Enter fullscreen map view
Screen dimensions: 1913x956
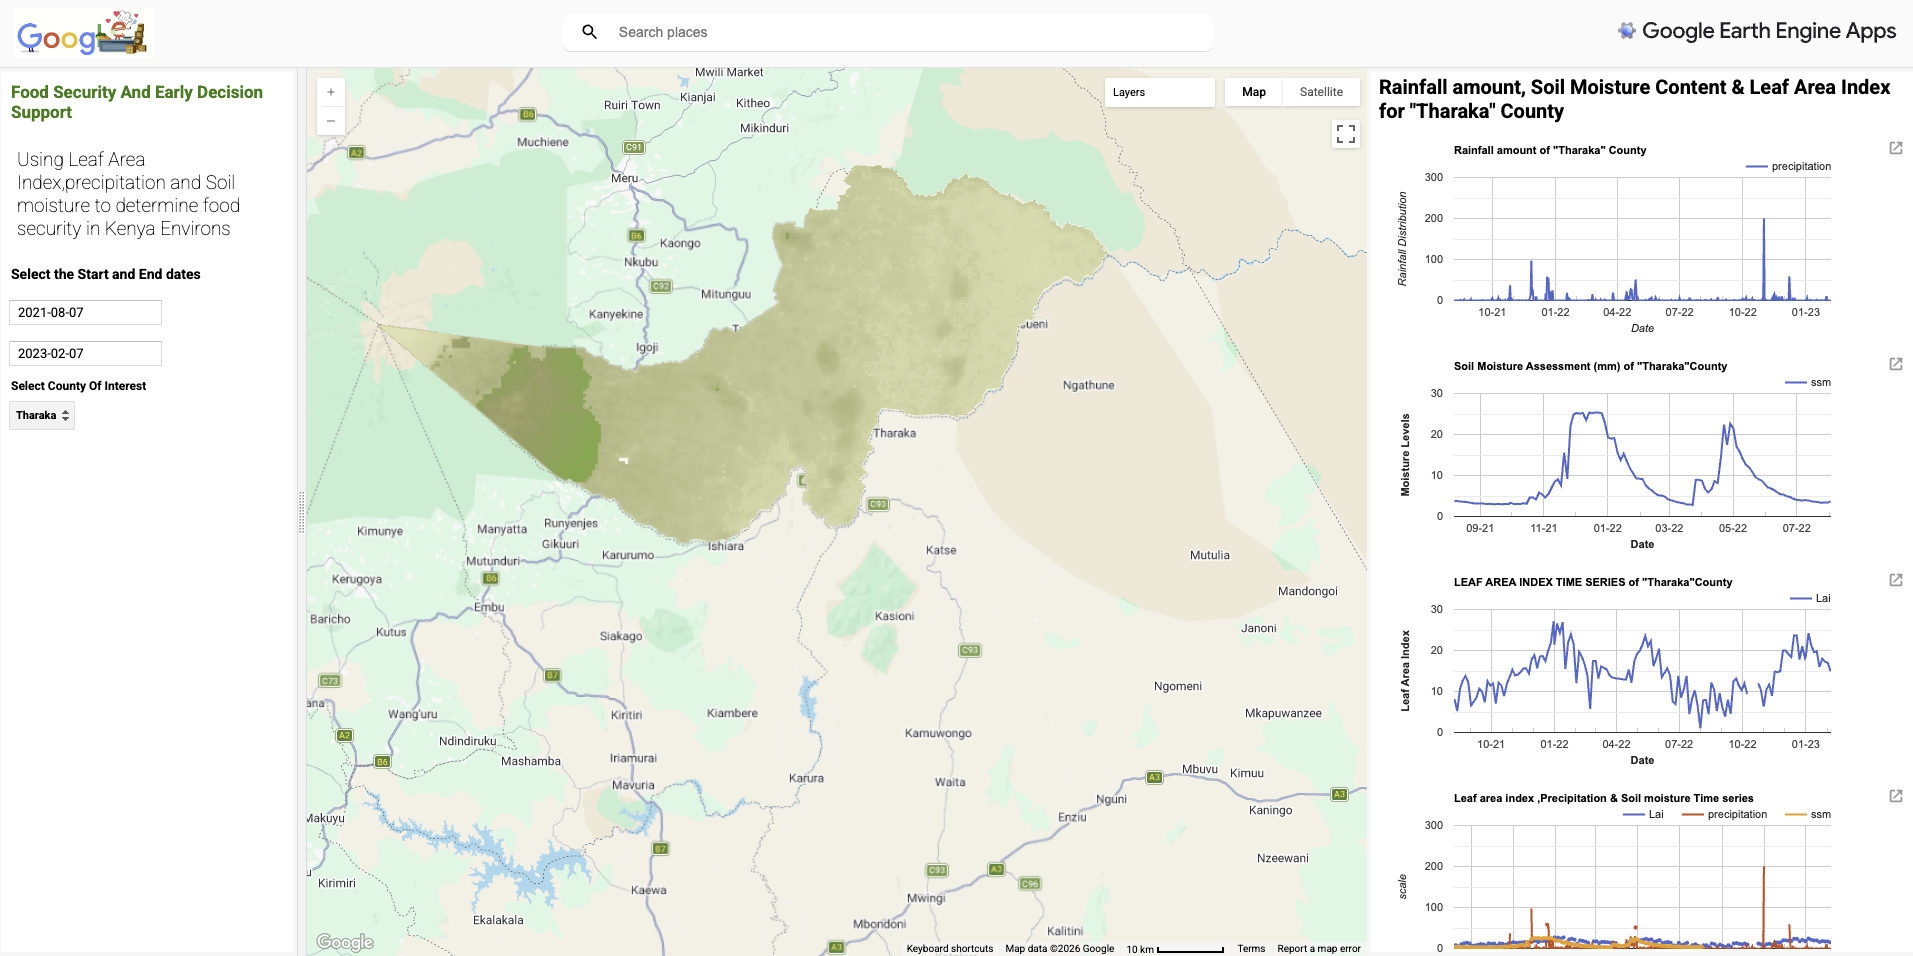(x=1346, y=133)
